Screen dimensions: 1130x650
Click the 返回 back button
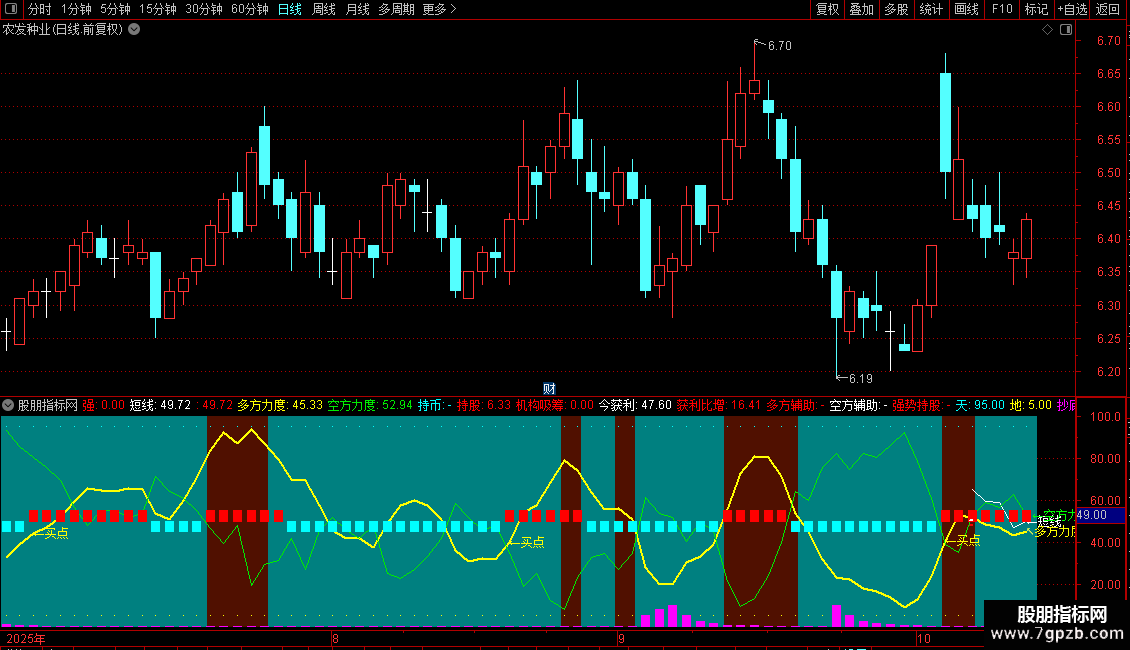tap(1108, 9)
